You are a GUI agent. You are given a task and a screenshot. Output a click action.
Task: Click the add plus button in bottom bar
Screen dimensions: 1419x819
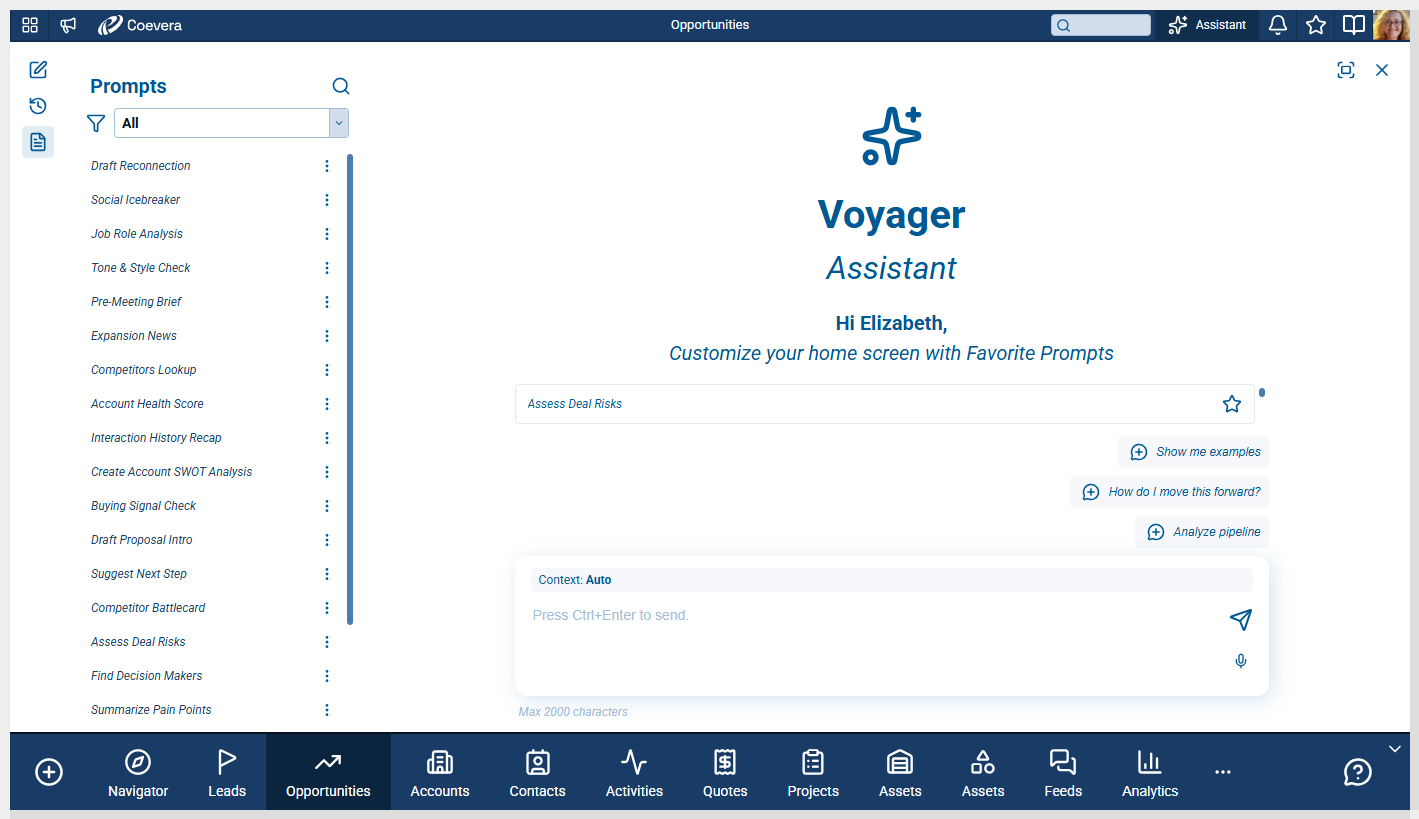49,772
